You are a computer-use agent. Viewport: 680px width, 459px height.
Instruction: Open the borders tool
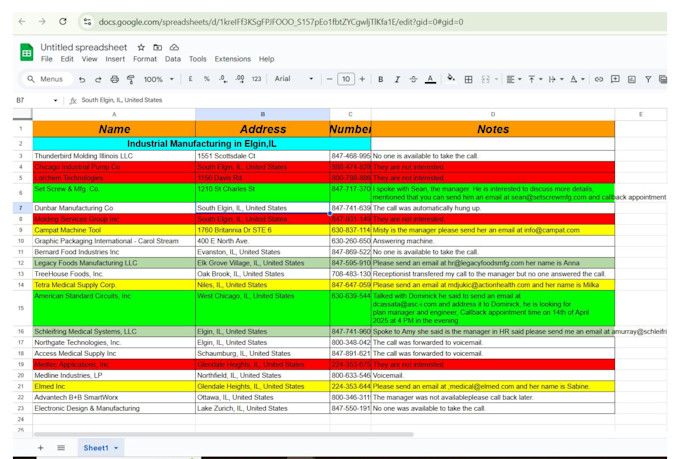point(468,79)
